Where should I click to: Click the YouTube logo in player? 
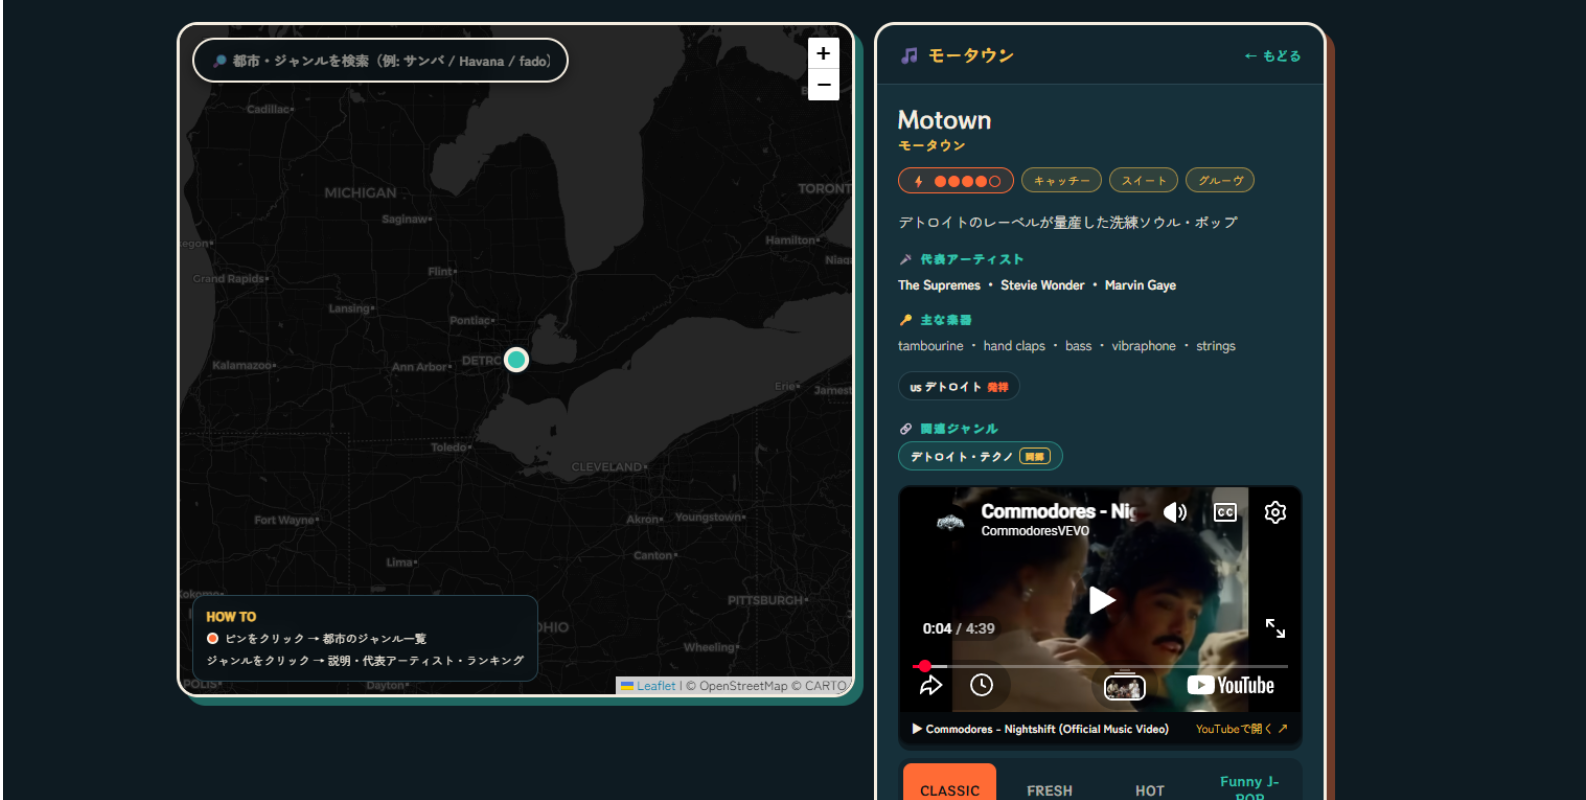[x=1230, y=685]
